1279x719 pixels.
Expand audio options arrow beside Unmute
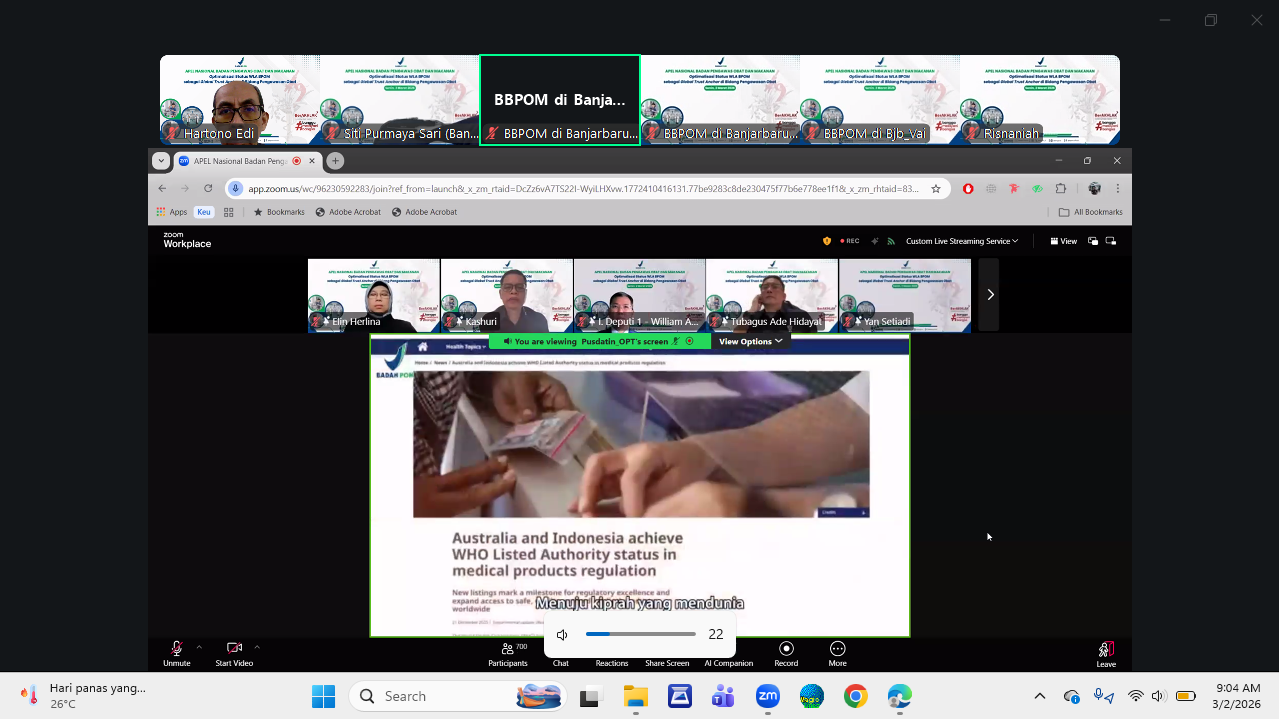pos(199,647)
